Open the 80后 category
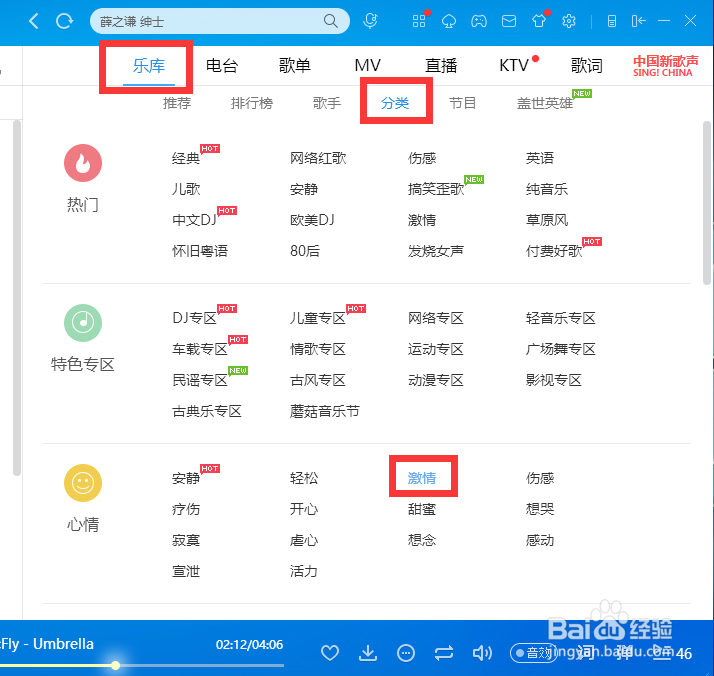 pyautogui.click(x=305, y=251)
